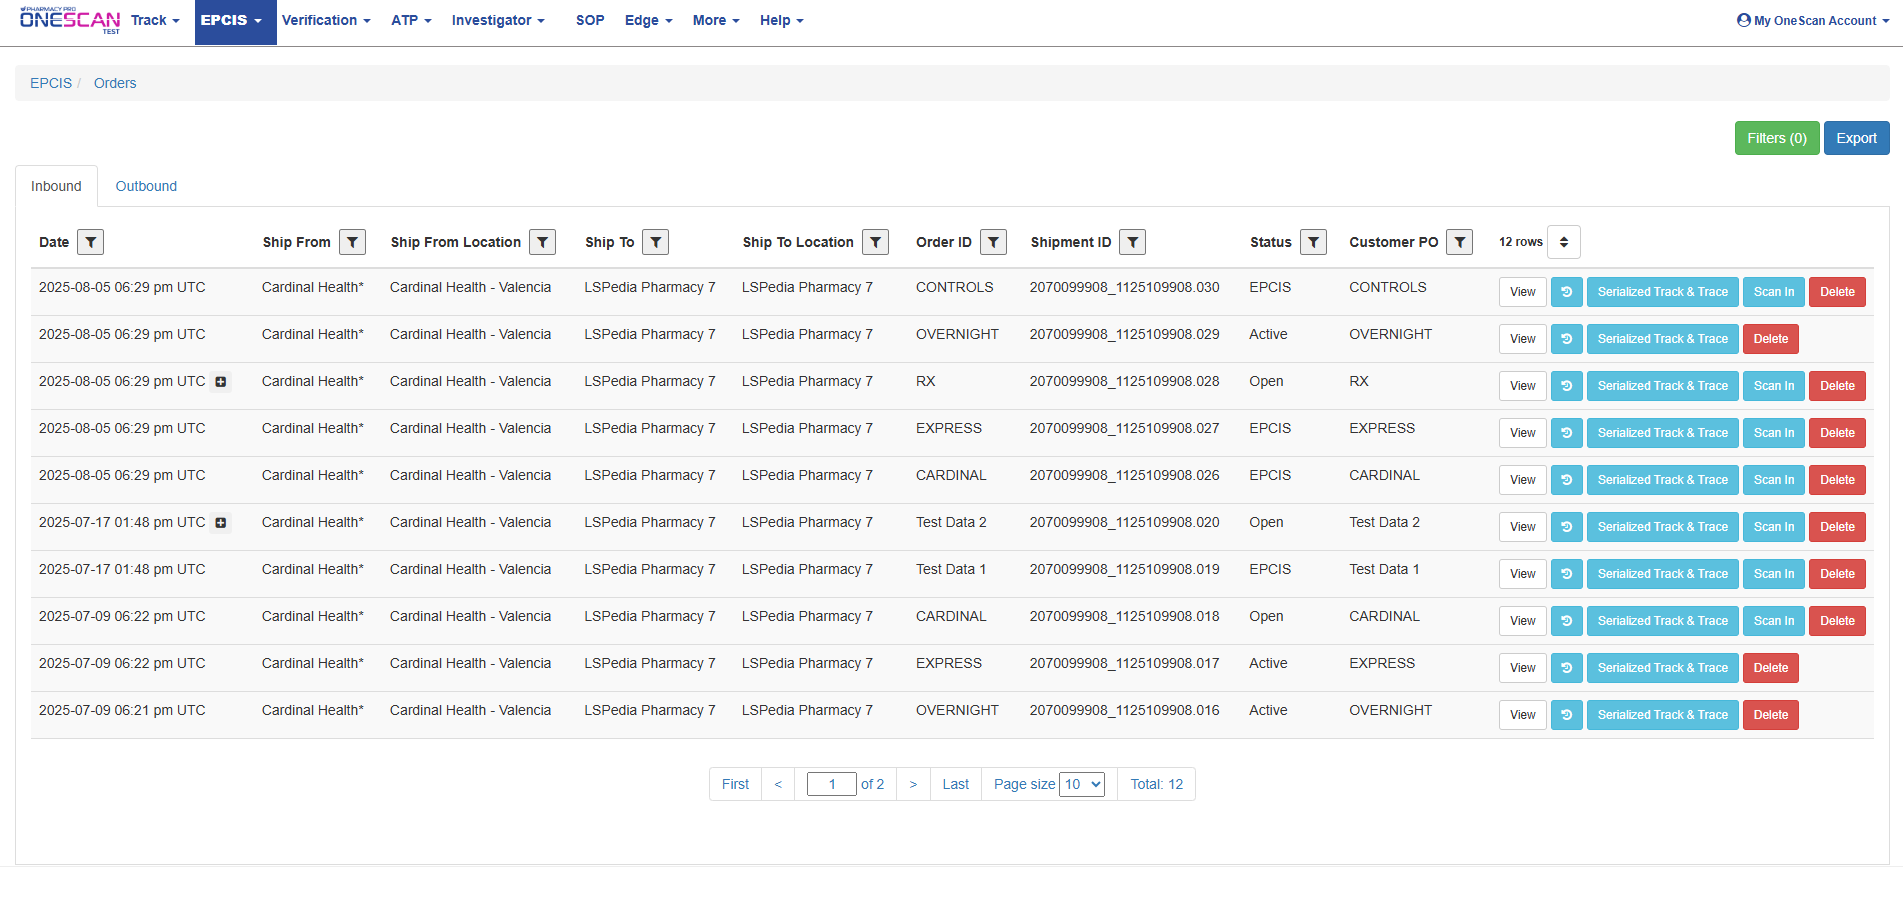1903x903 pixels.
Task: Open the ATP dropdown menu
Action: coord(411,20)
